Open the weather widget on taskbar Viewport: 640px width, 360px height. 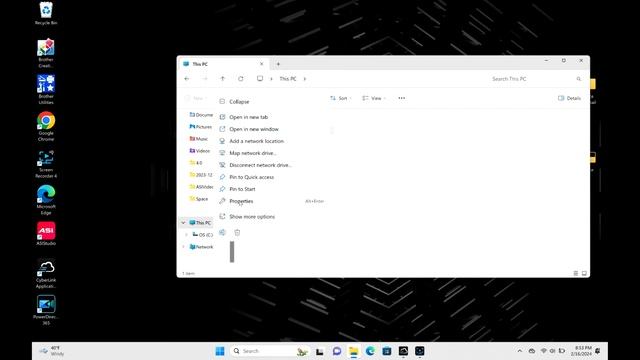pos(52,351)
